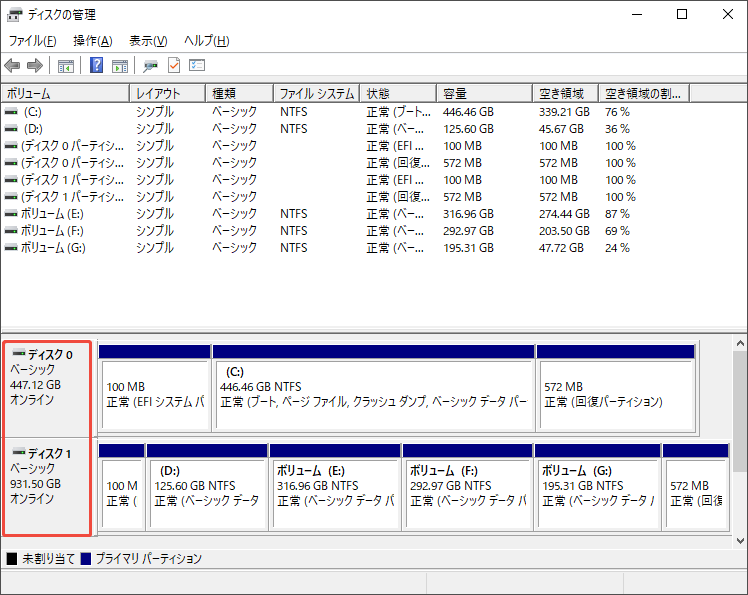Click the scroll up arrow in disk pane
The width and height of the screenshot is (748, 595).
click(x=740, y=343)
